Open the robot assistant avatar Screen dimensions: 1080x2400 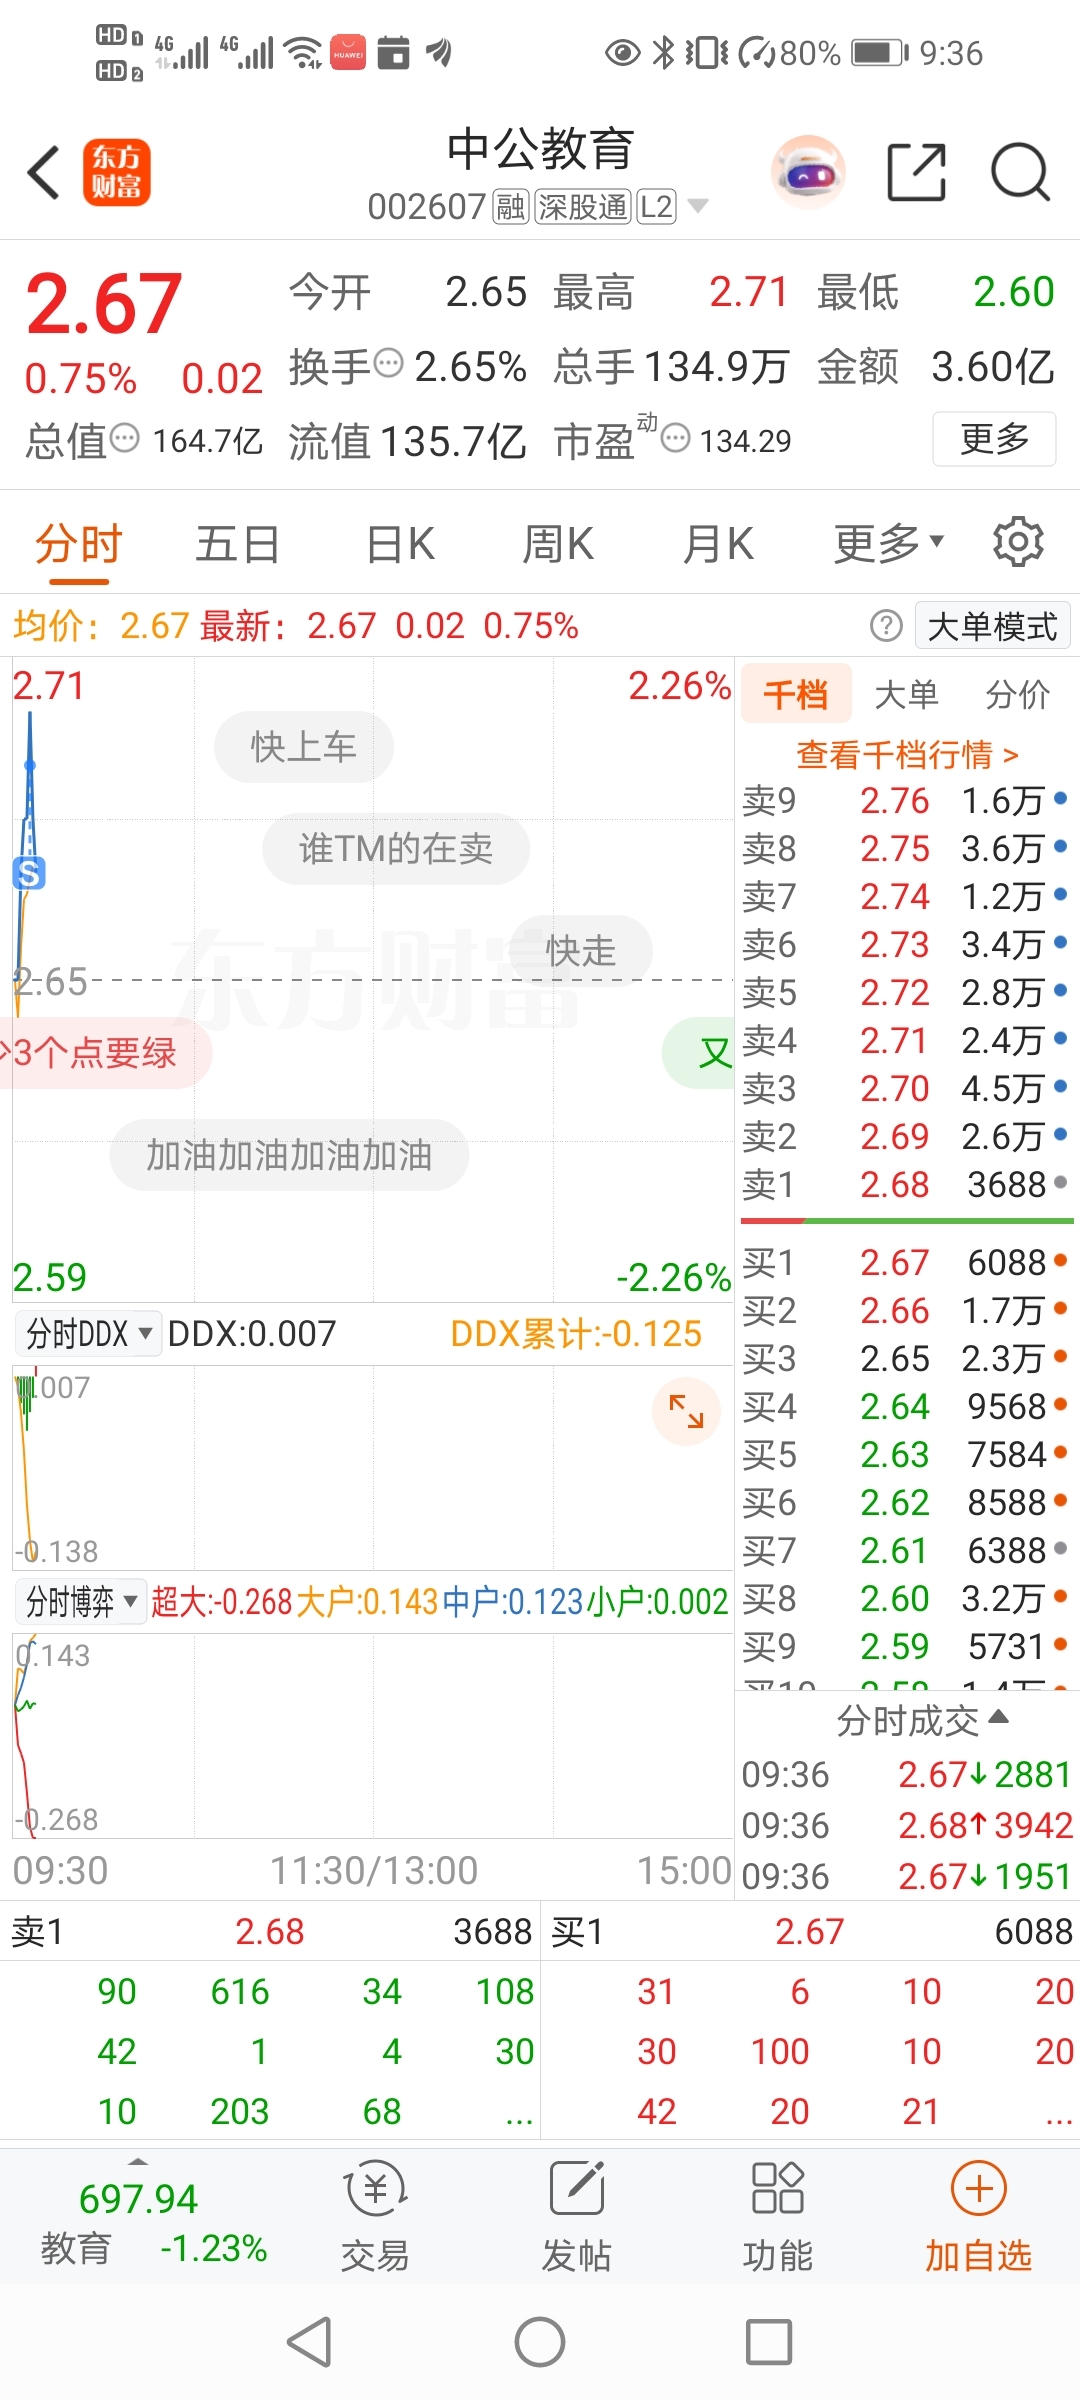tap(808, 172)
